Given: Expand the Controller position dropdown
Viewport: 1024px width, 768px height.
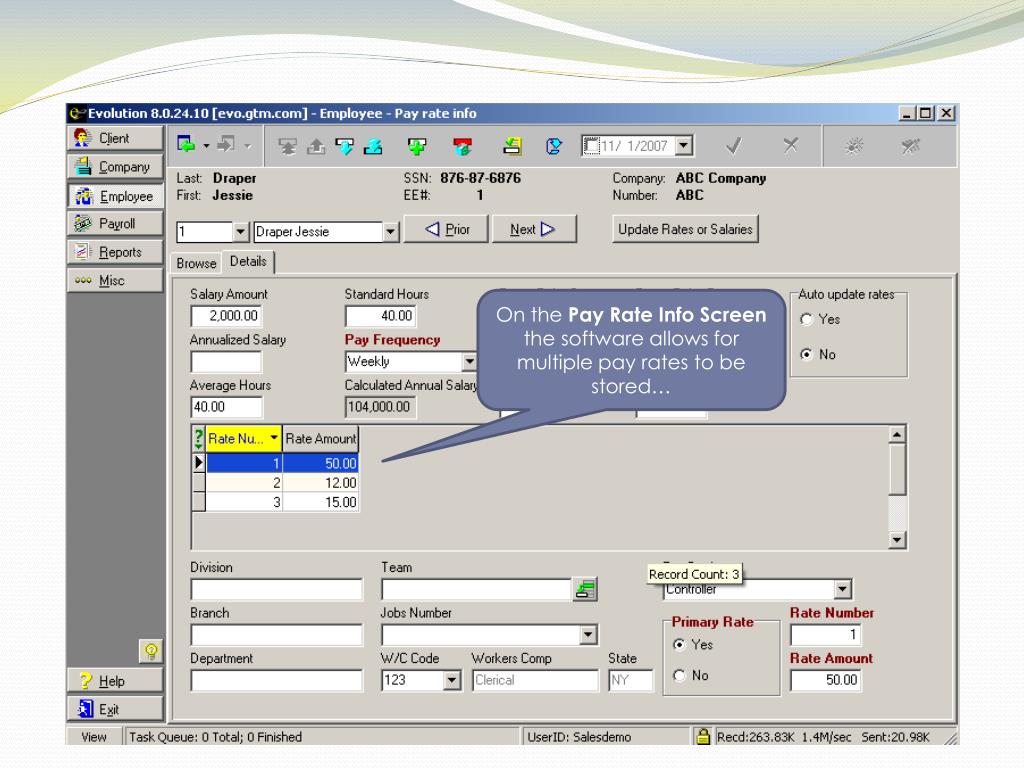Looking at the screenshot, I should coord(842,589).
